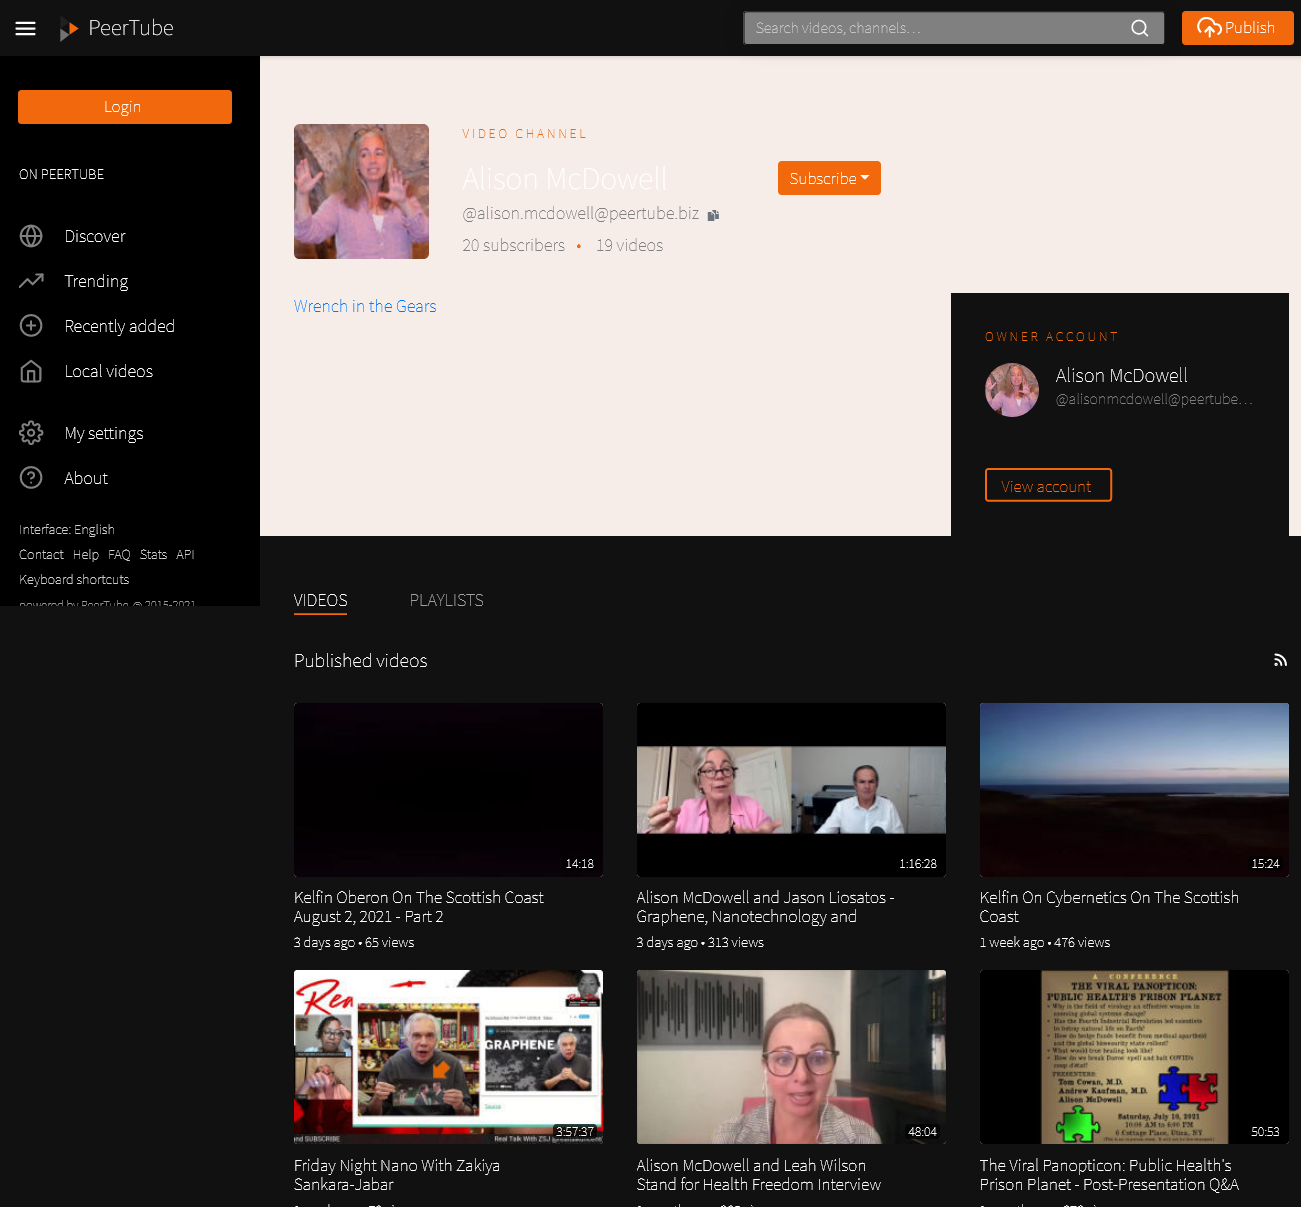Open Leah Wilson interview thumbnail
Image resolution: width=1309 pixels, height=1214 pixels.
pyautogui.click(x=791, y=1057)
